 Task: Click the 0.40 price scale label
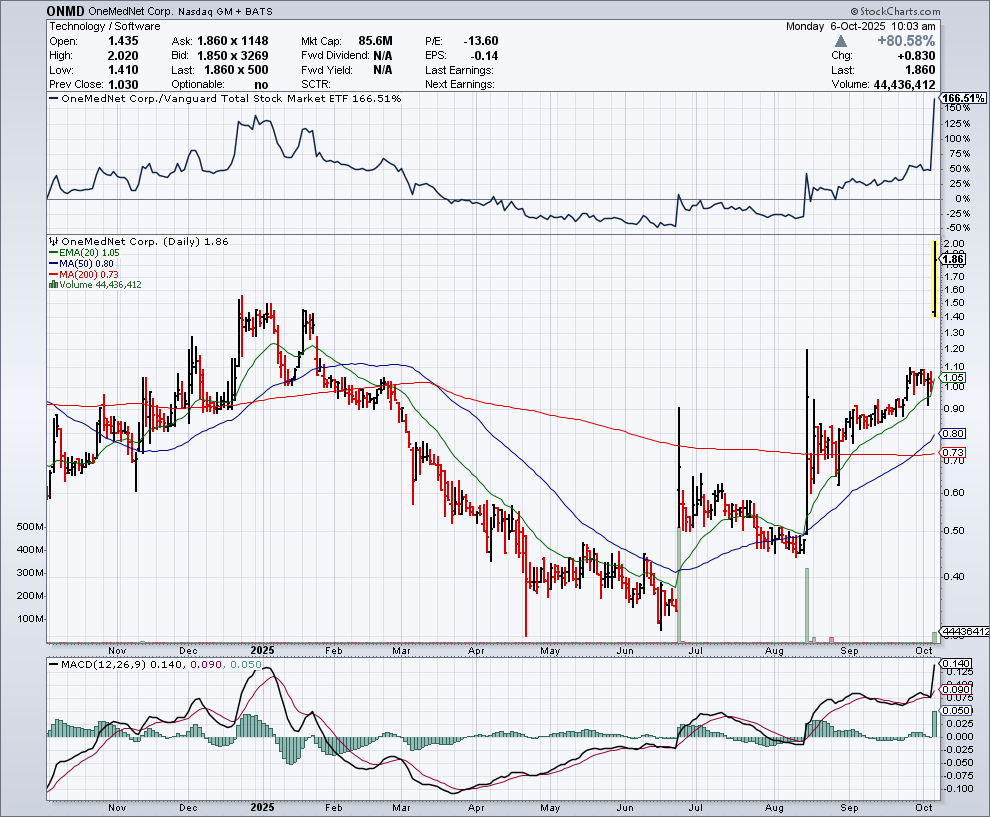click(x=954, y=576)
